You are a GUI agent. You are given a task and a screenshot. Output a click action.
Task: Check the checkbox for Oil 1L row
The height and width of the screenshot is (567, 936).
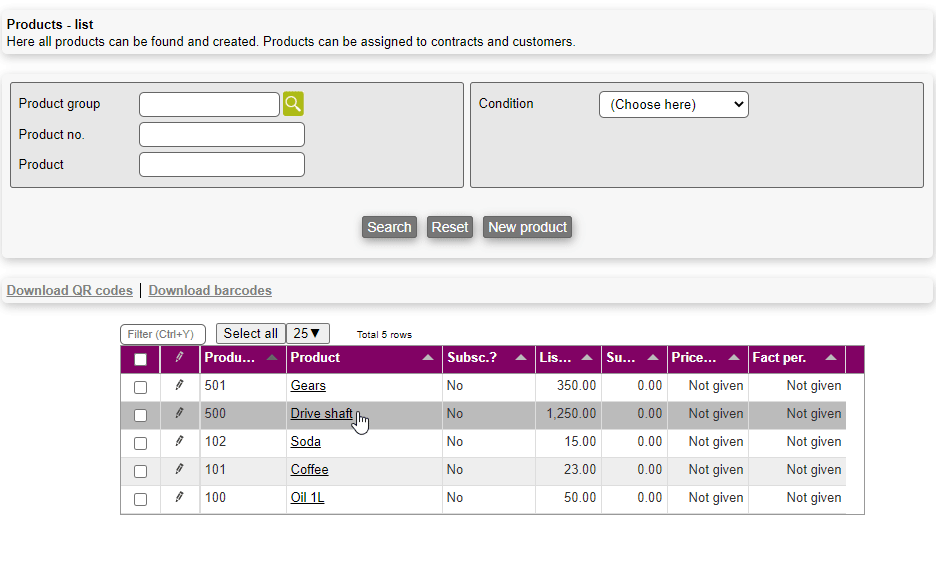(x=140, y=500)
